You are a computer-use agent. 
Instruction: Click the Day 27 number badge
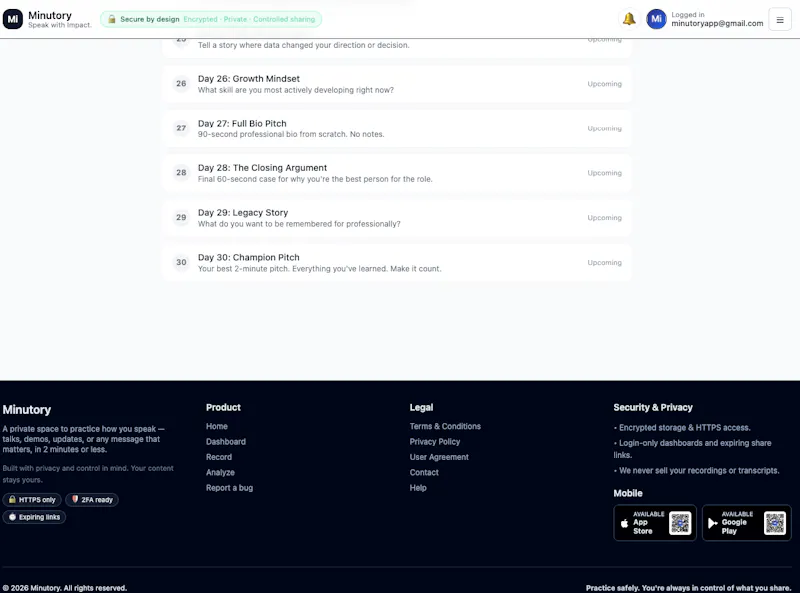(181, 128)
